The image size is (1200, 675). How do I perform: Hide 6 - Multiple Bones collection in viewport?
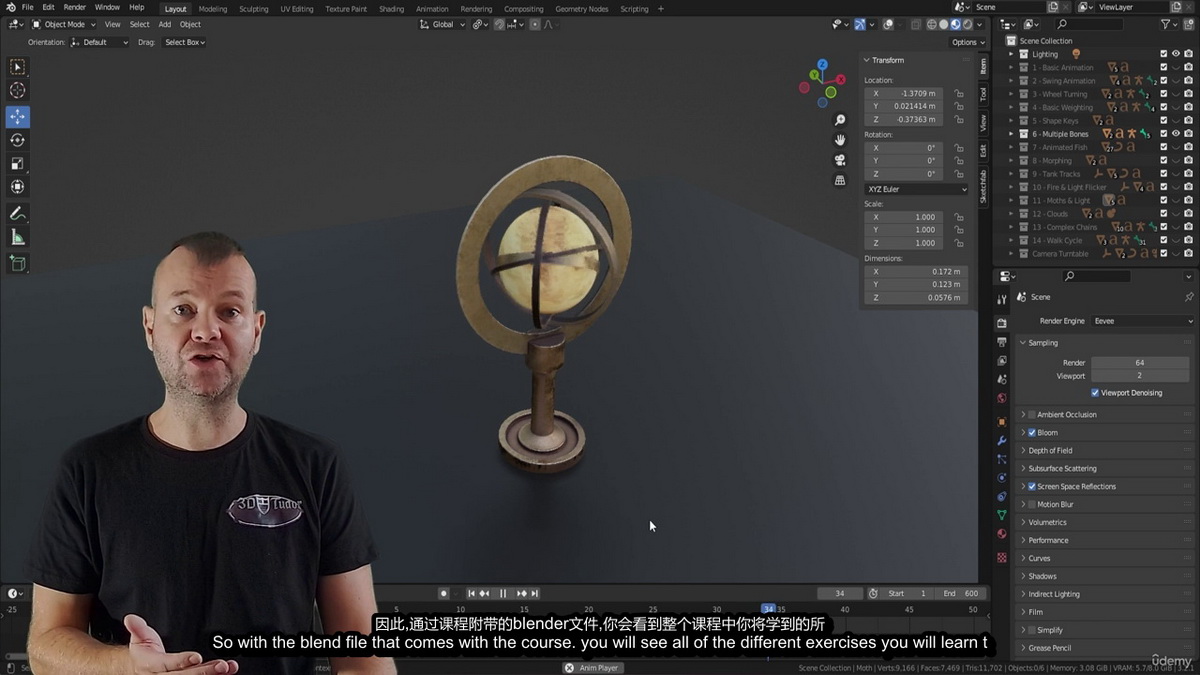click(1176, 134)
